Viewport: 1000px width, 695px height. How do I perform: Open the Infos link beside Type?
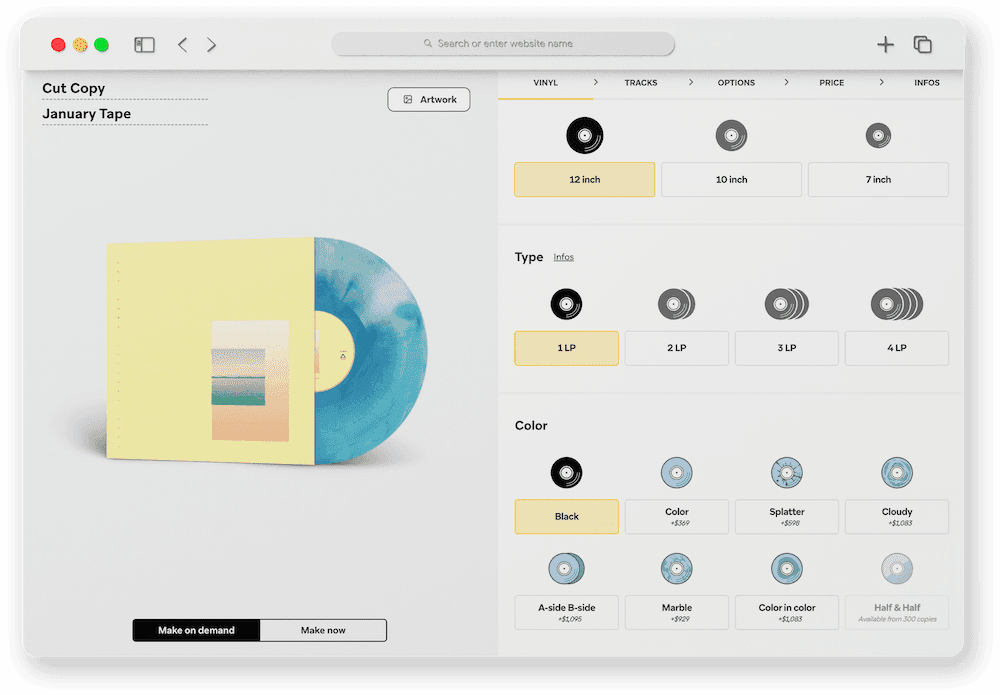[563, 257]
